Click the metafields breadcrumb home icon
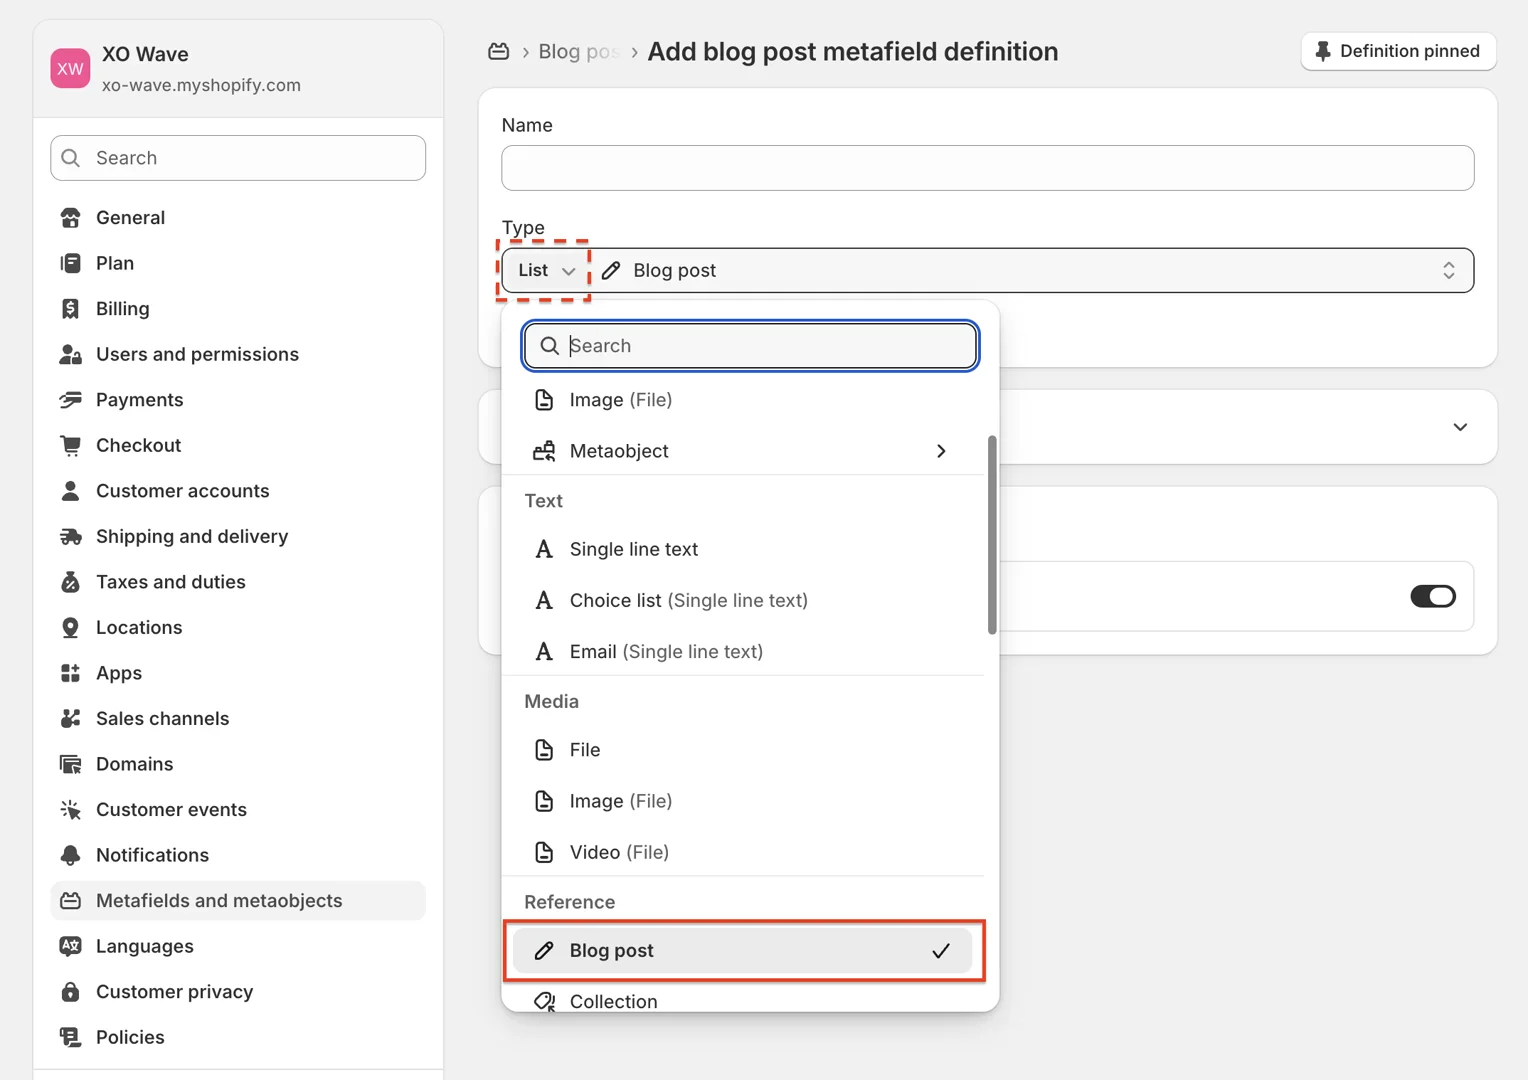 click(x=498, y=52)
